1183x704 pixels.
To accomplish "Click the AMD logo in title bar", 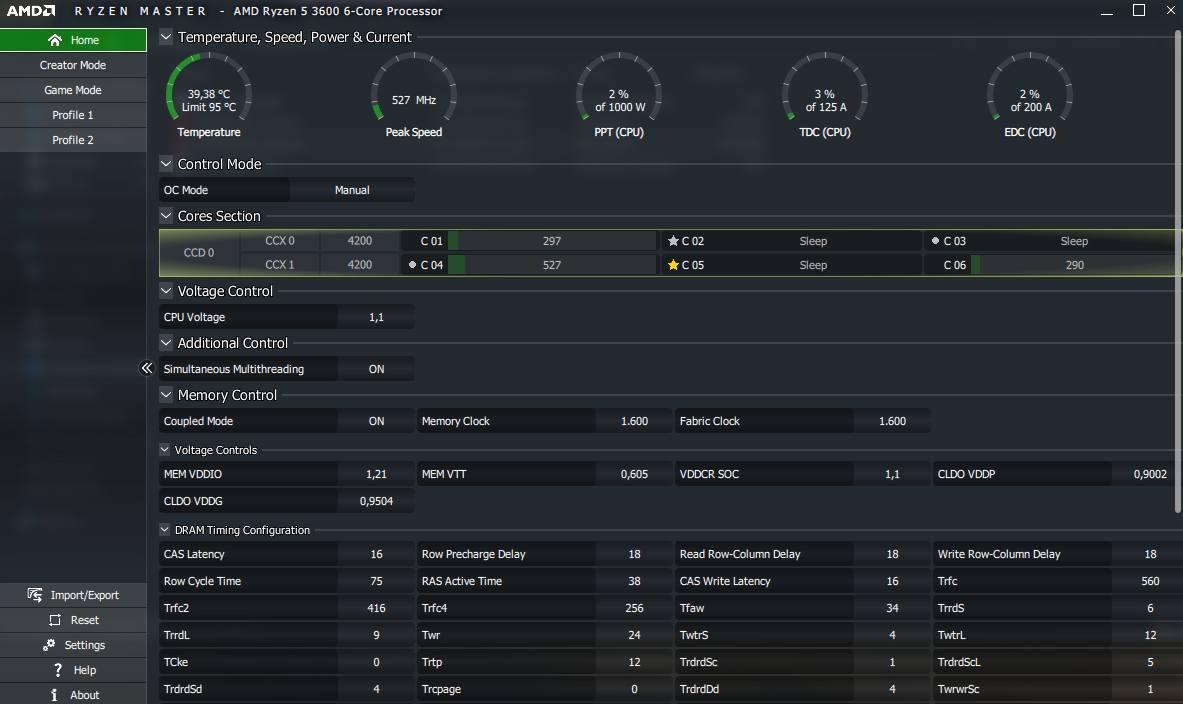I will click(x=31, y=11).
